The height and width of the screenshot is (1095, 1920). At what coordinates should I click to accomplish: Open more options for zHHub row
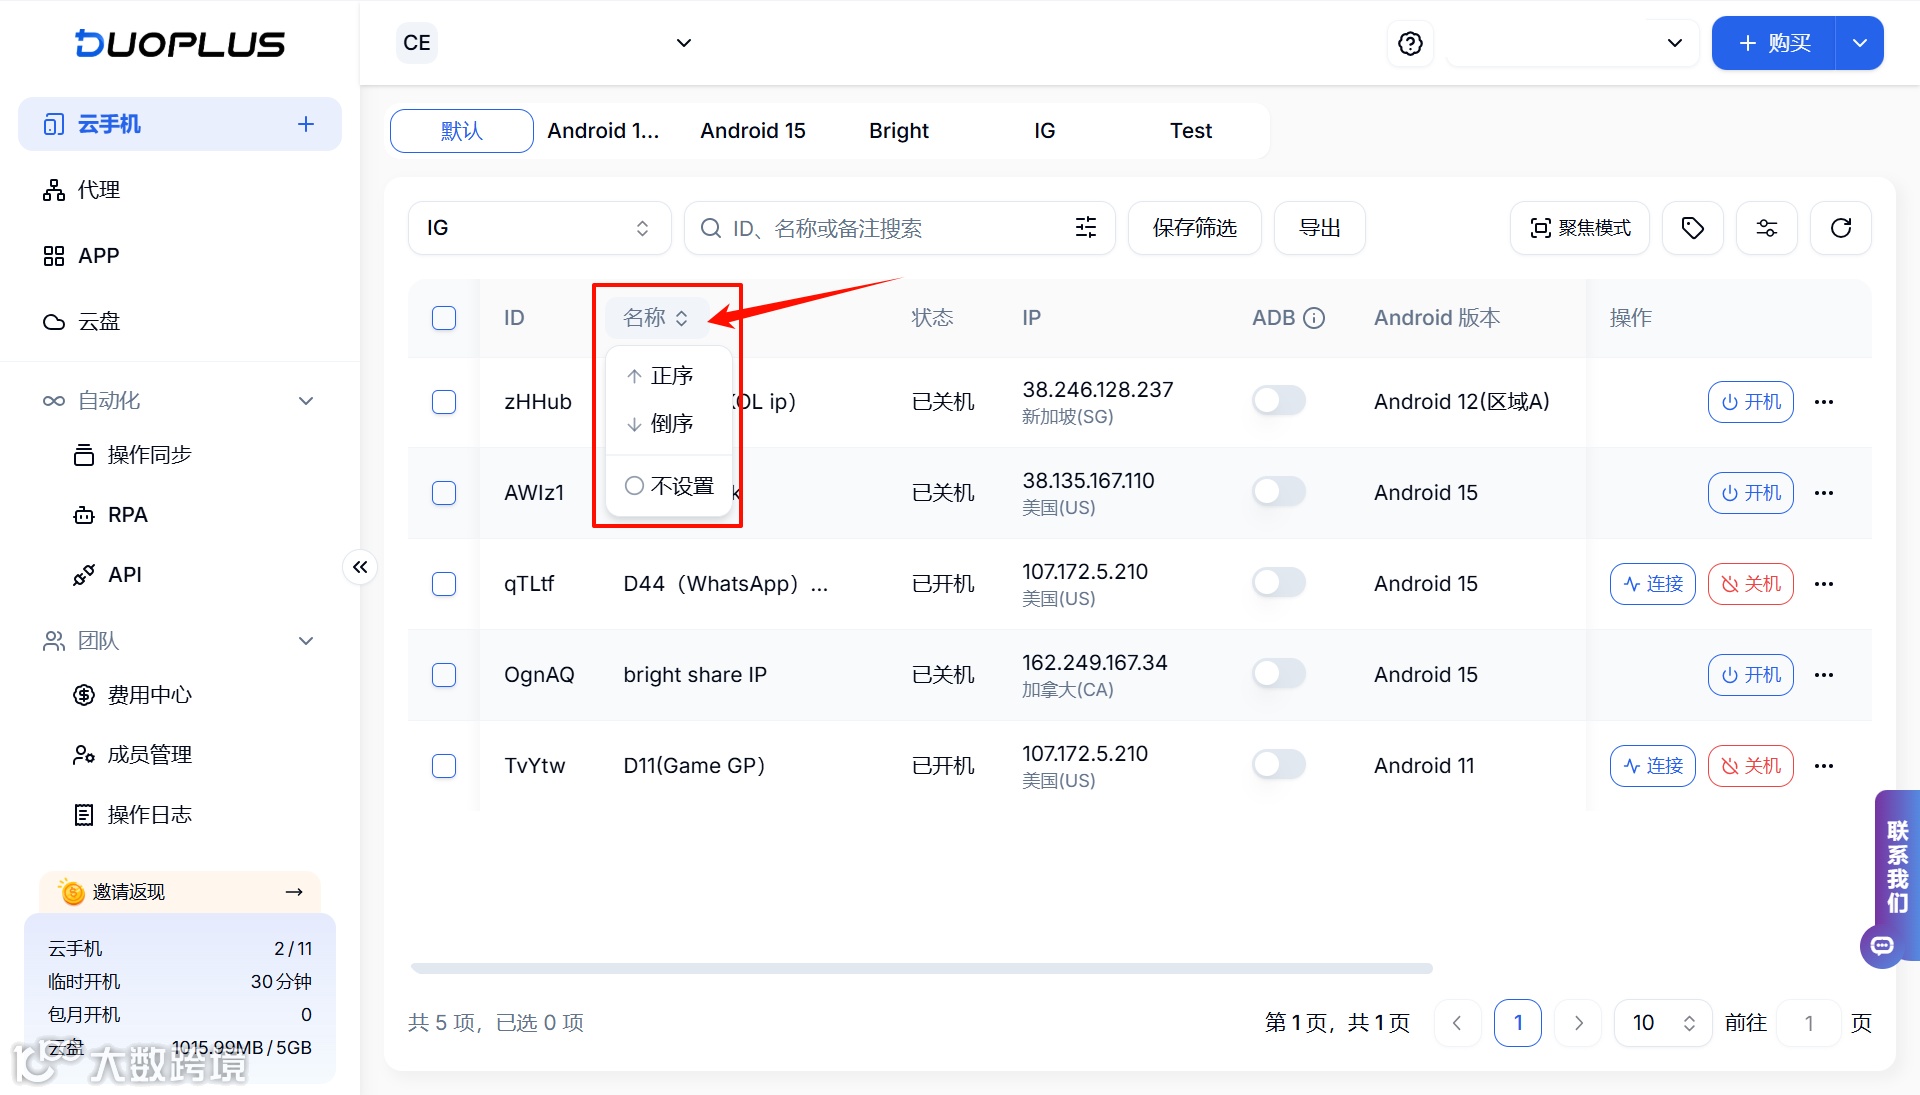click(1823, 402)
